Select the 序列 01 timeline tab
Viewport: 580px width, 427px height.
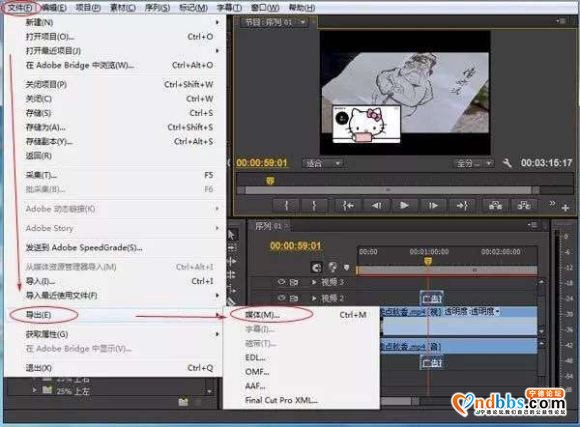pos(270,226)
